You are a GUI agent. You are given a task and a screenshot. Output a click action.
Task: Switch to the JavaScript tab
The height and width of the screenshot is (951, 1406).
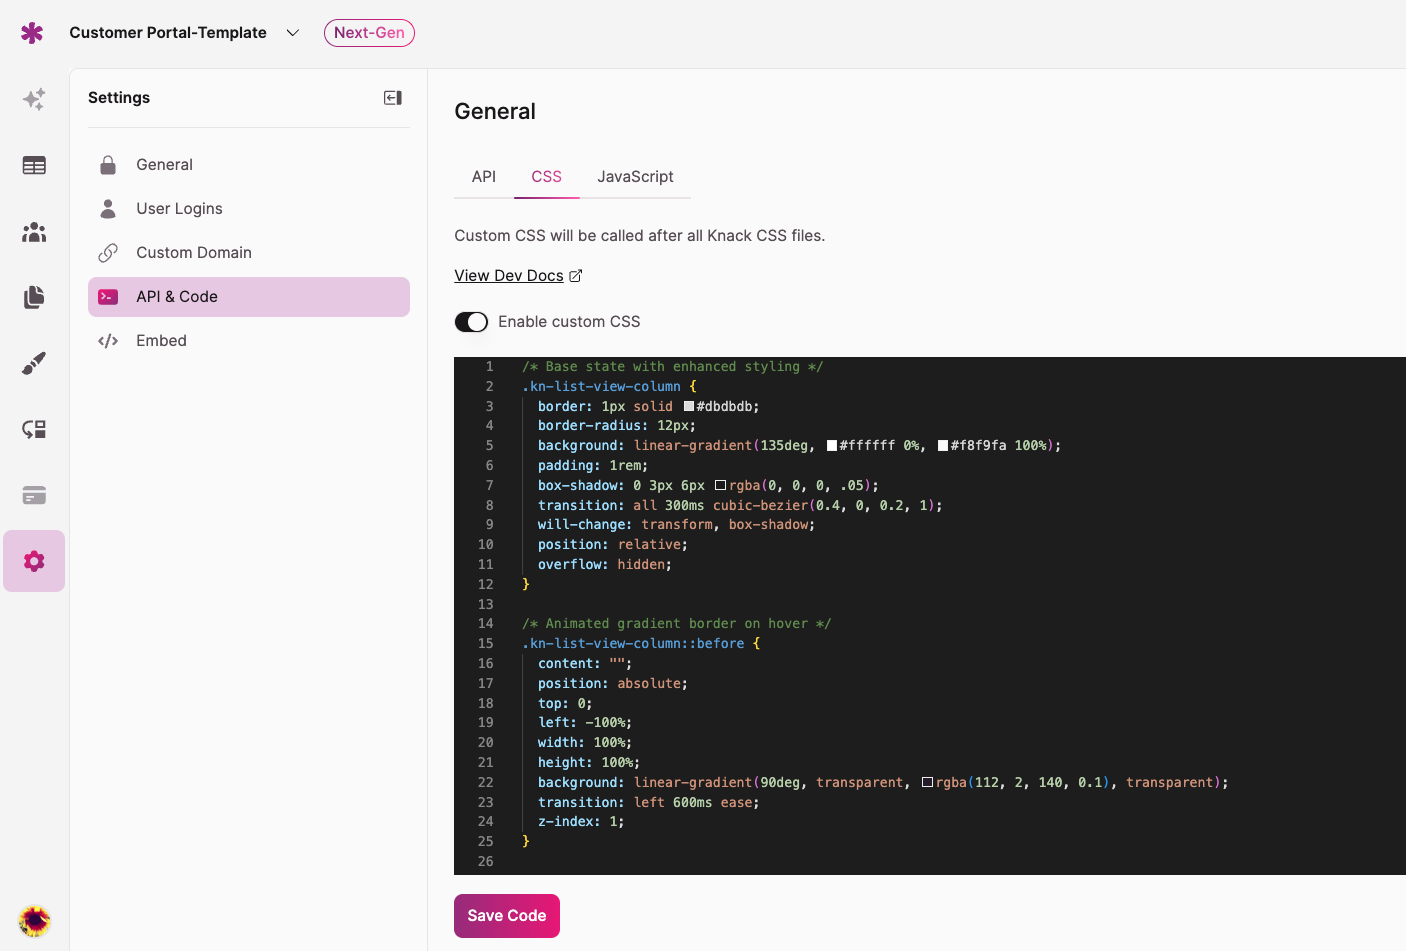click(635, 177)
